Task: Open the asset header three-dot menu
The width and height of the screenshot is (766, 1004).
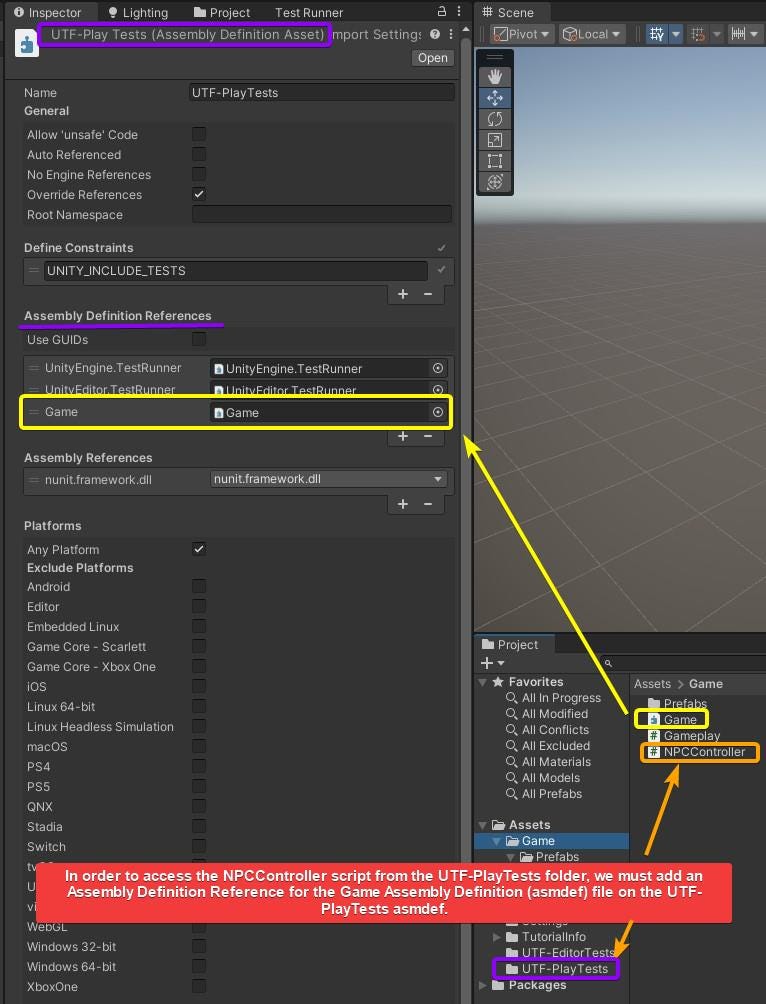Action: tap(451, 34)
